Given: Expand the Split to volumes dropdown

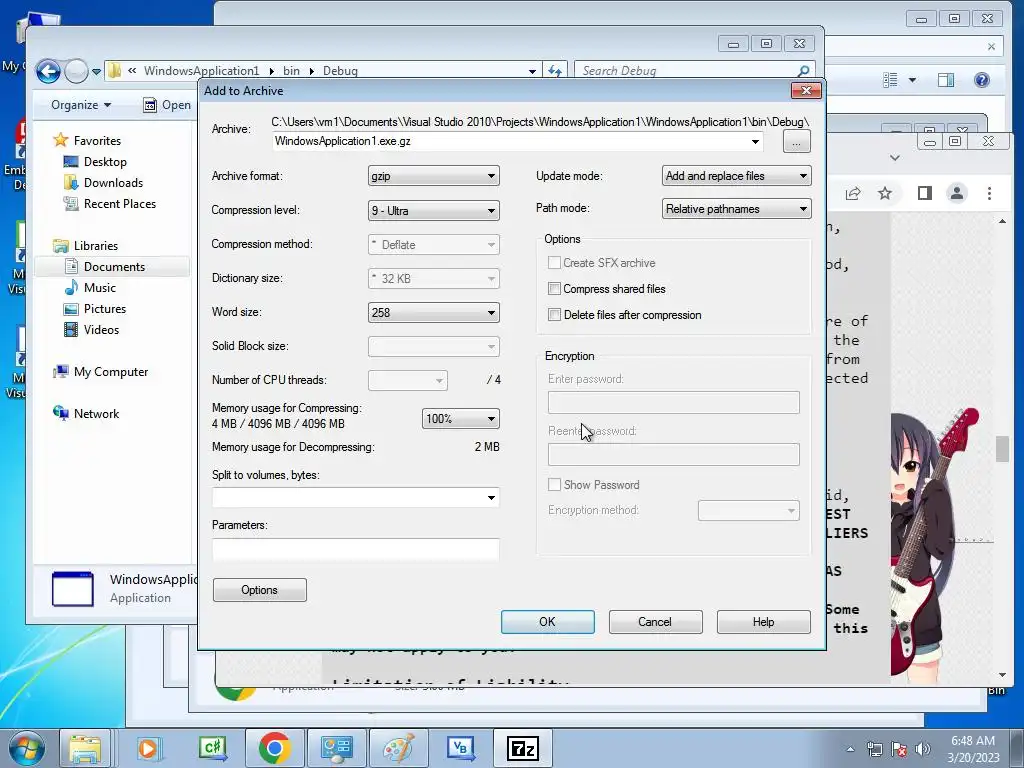Looking at the screenshot, I should click(491, 498).
